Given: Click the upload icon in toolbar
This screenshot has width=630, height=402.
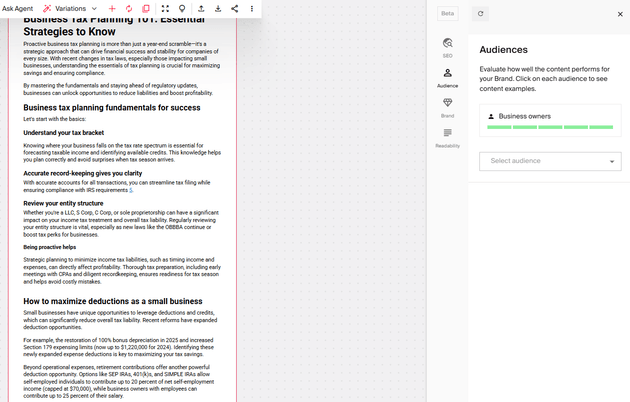Looking at the screenshot, I should (x=201, y=8).
